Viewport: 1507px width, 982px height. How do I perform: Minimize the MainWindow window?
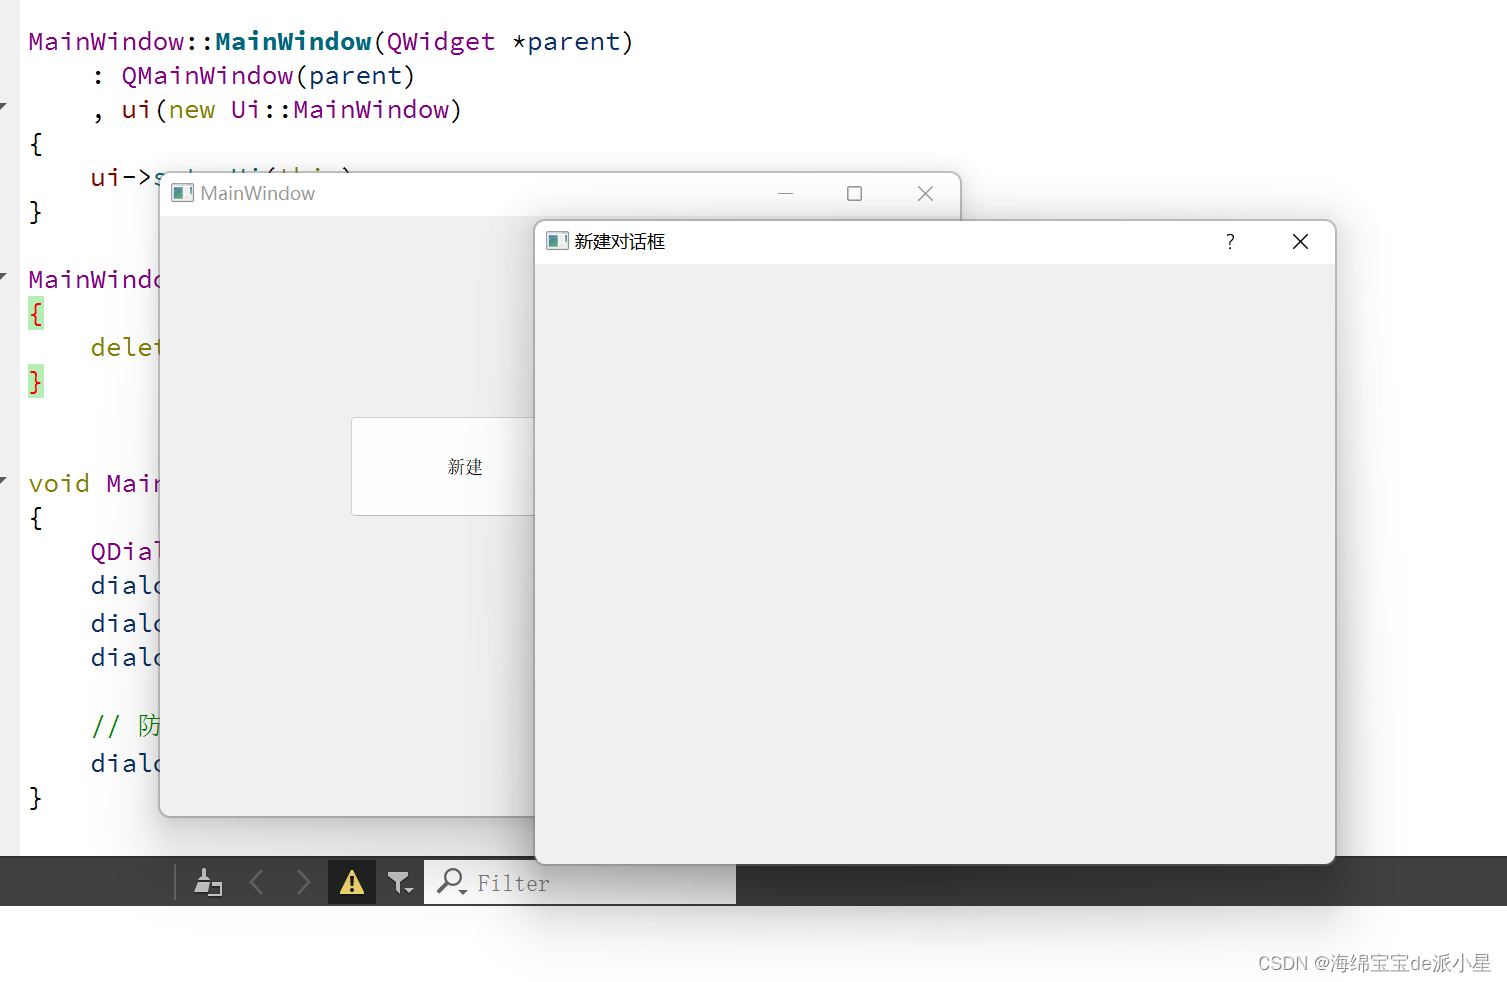tap(785, 193)
